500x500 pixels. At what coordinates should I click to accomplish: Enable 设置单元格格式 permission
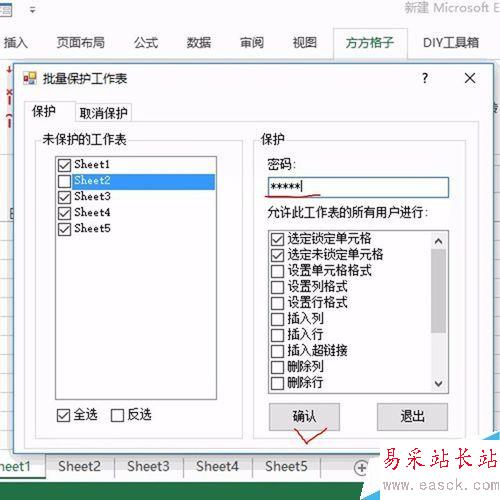(x=277, y=271)
